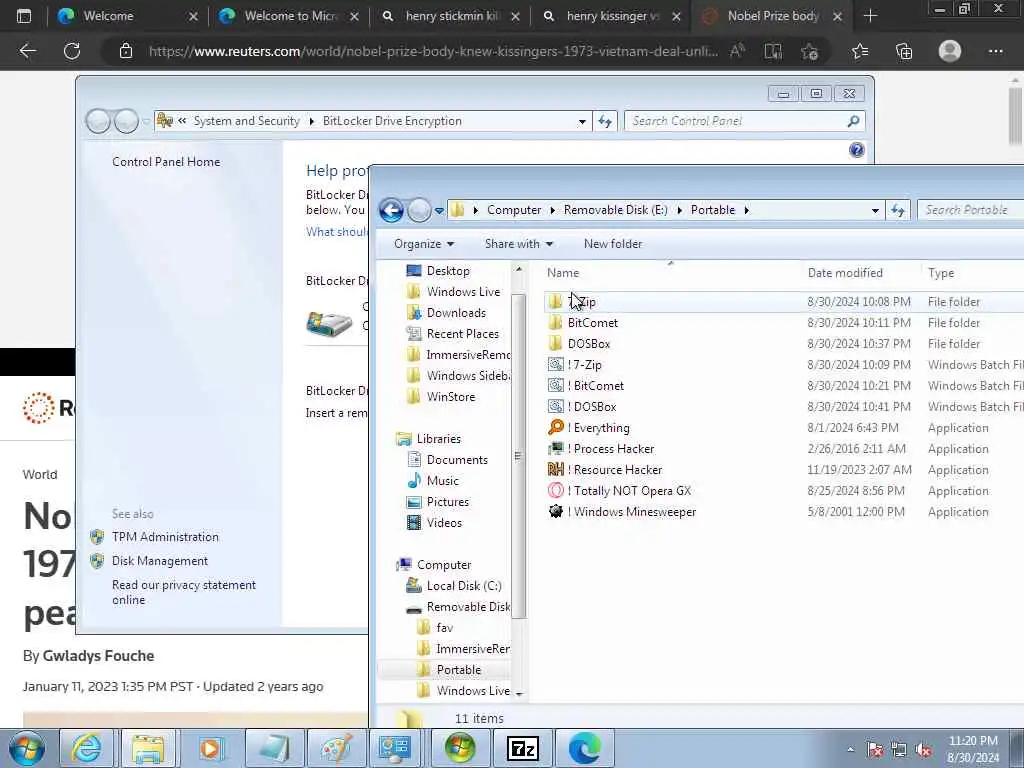Select the ! BitComet batch file
This screenshot has height=768, width=1024.
pyautogui.click(x=595, y=385)
